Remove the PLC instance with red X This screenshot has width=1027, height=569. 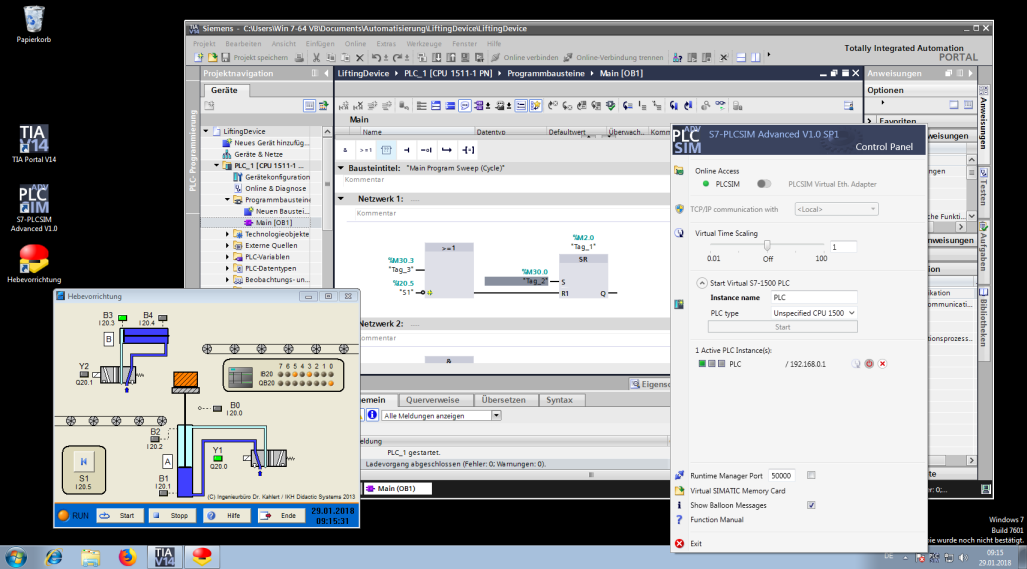[x=882, y=363]
